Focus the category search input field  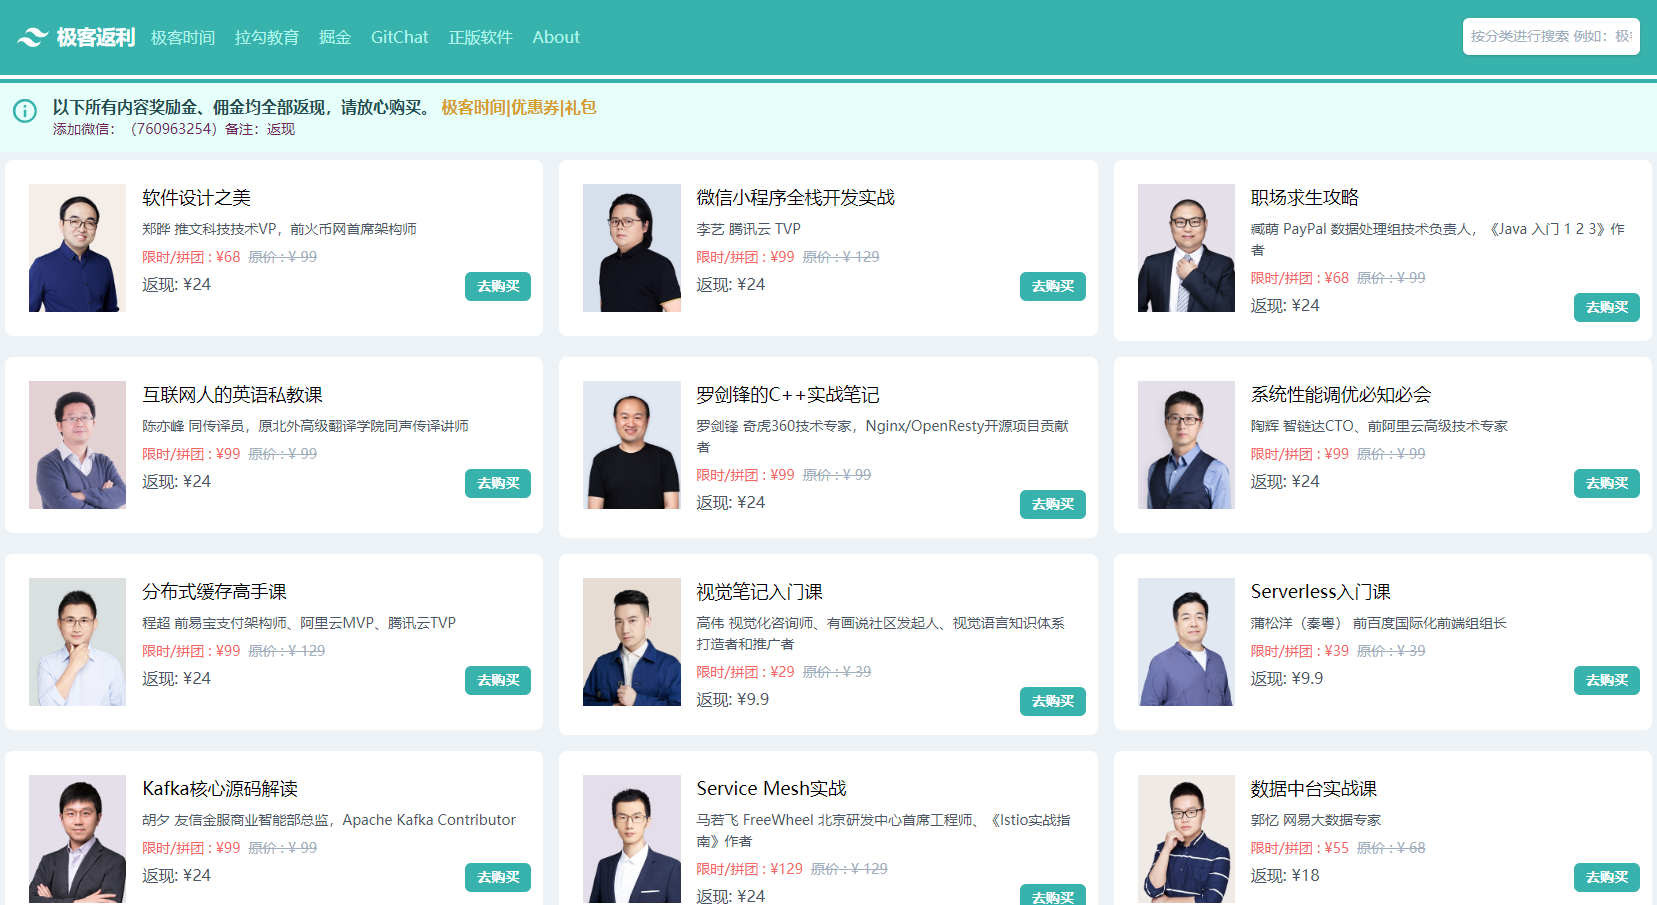[x=1550, y=37]
